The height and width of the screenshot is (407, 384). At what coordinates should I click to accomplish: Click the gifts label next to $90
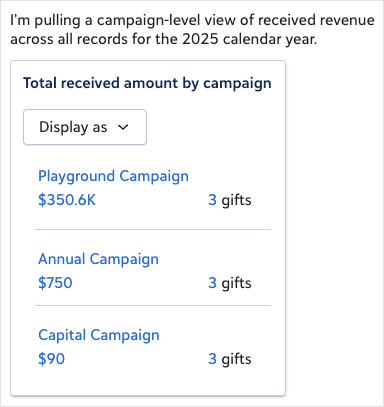click(x=236, y=359)
